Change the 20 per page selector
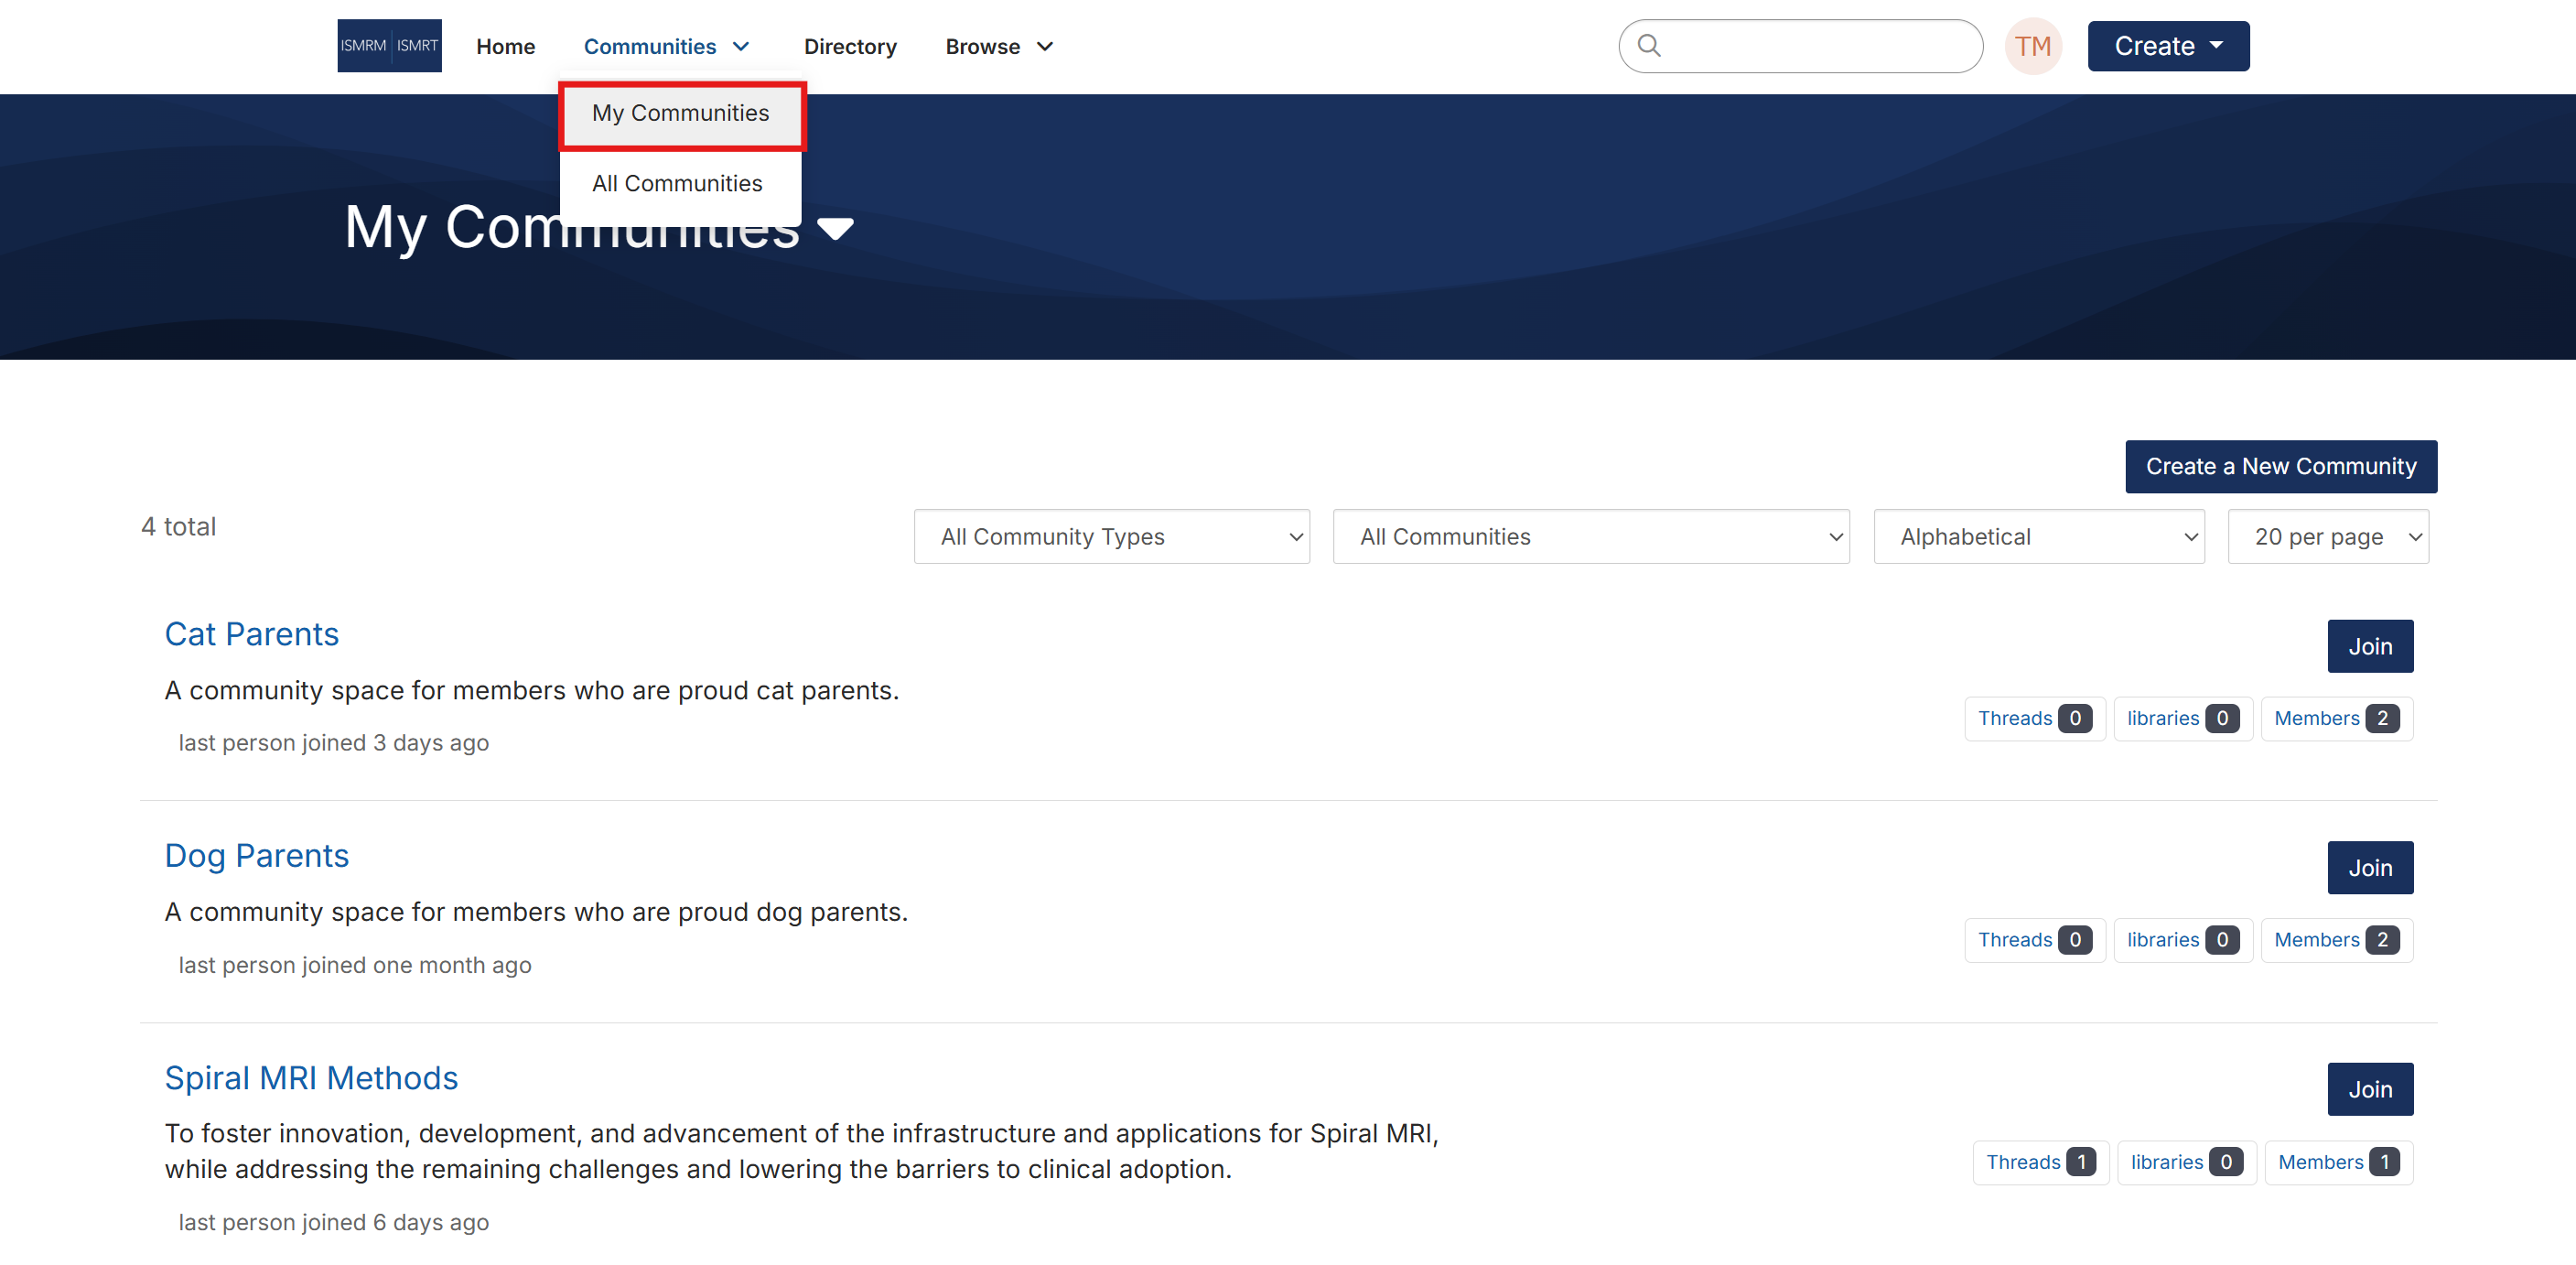This screenshot has height=1265, width=2576. 2327,537
